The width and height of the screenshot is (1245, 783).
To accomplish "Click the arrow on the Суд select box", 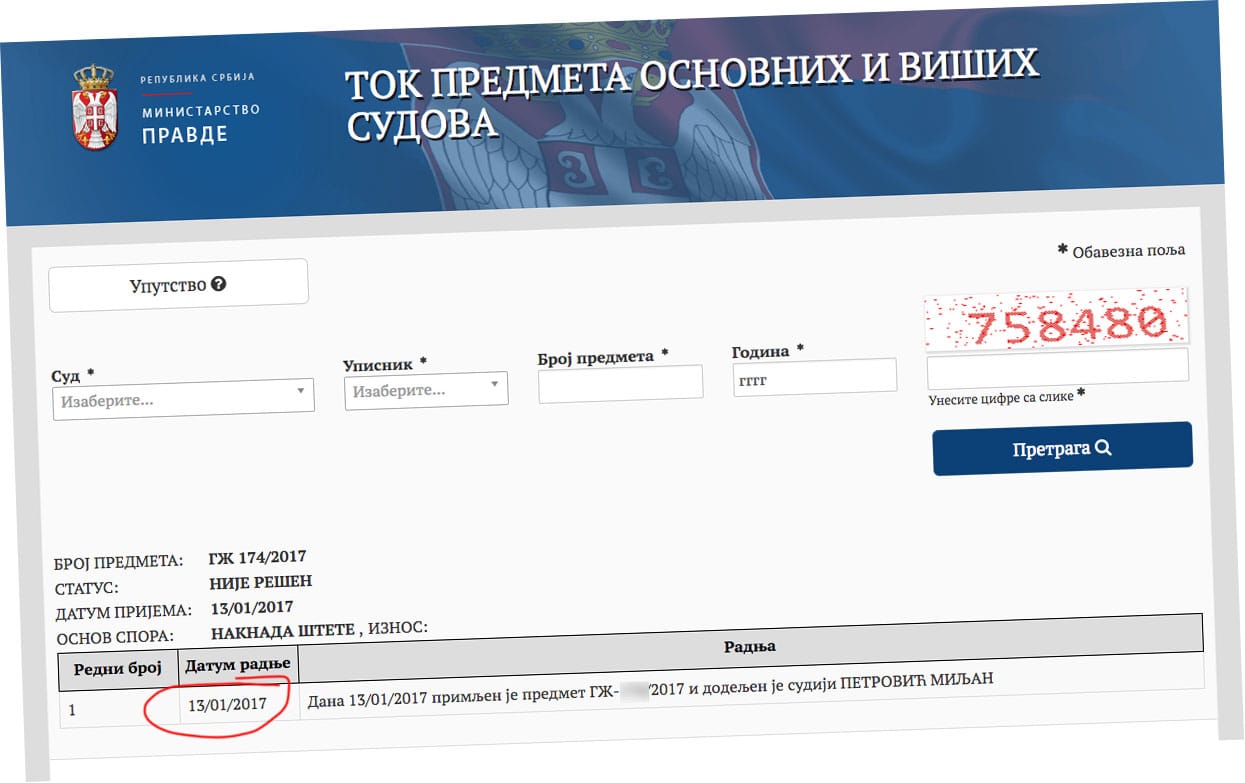I will click(x=301, y=391).
